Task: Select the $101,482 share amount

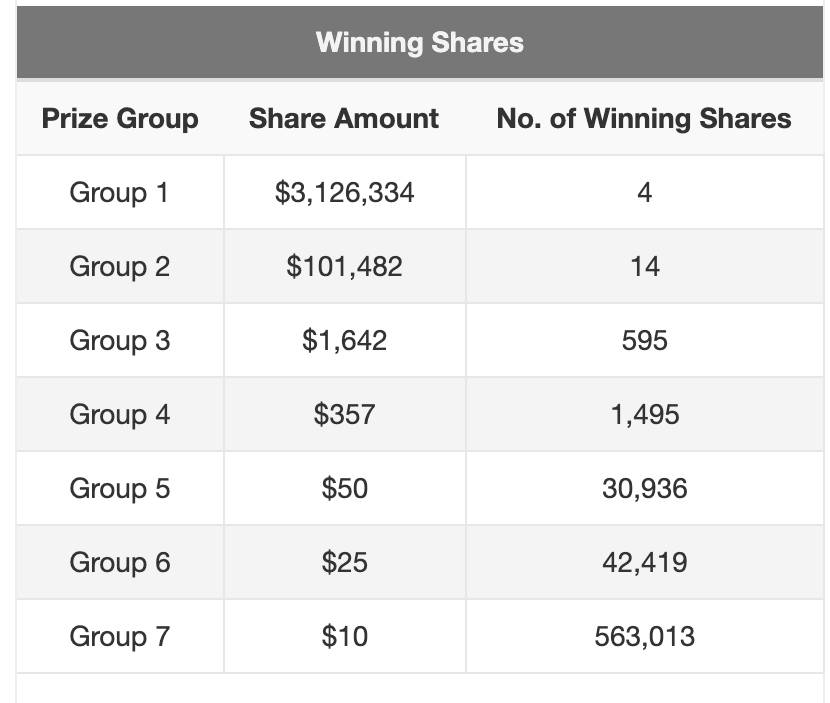Action: pyautogui.click(x=344, y=266)
